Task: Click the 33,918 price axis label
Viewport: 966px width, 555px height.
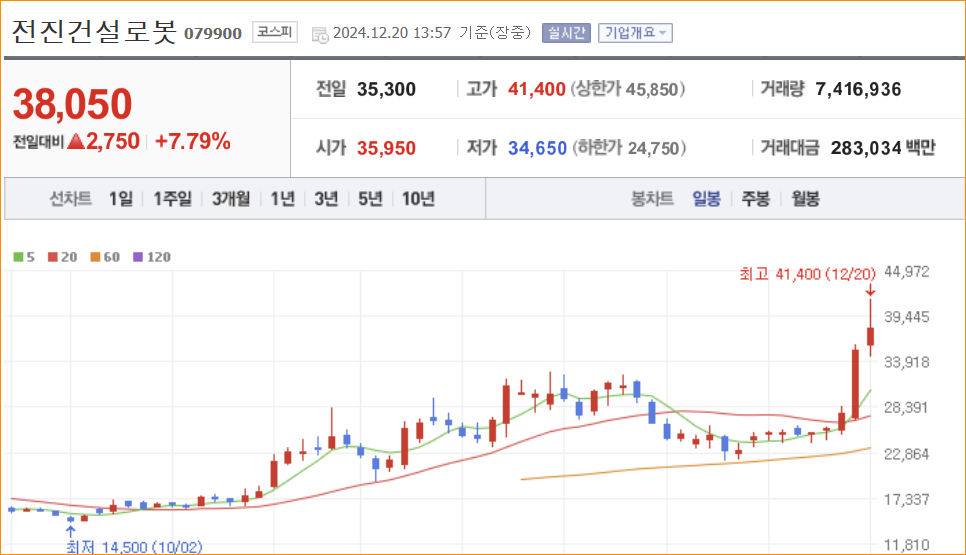Action: pos(906,362)
